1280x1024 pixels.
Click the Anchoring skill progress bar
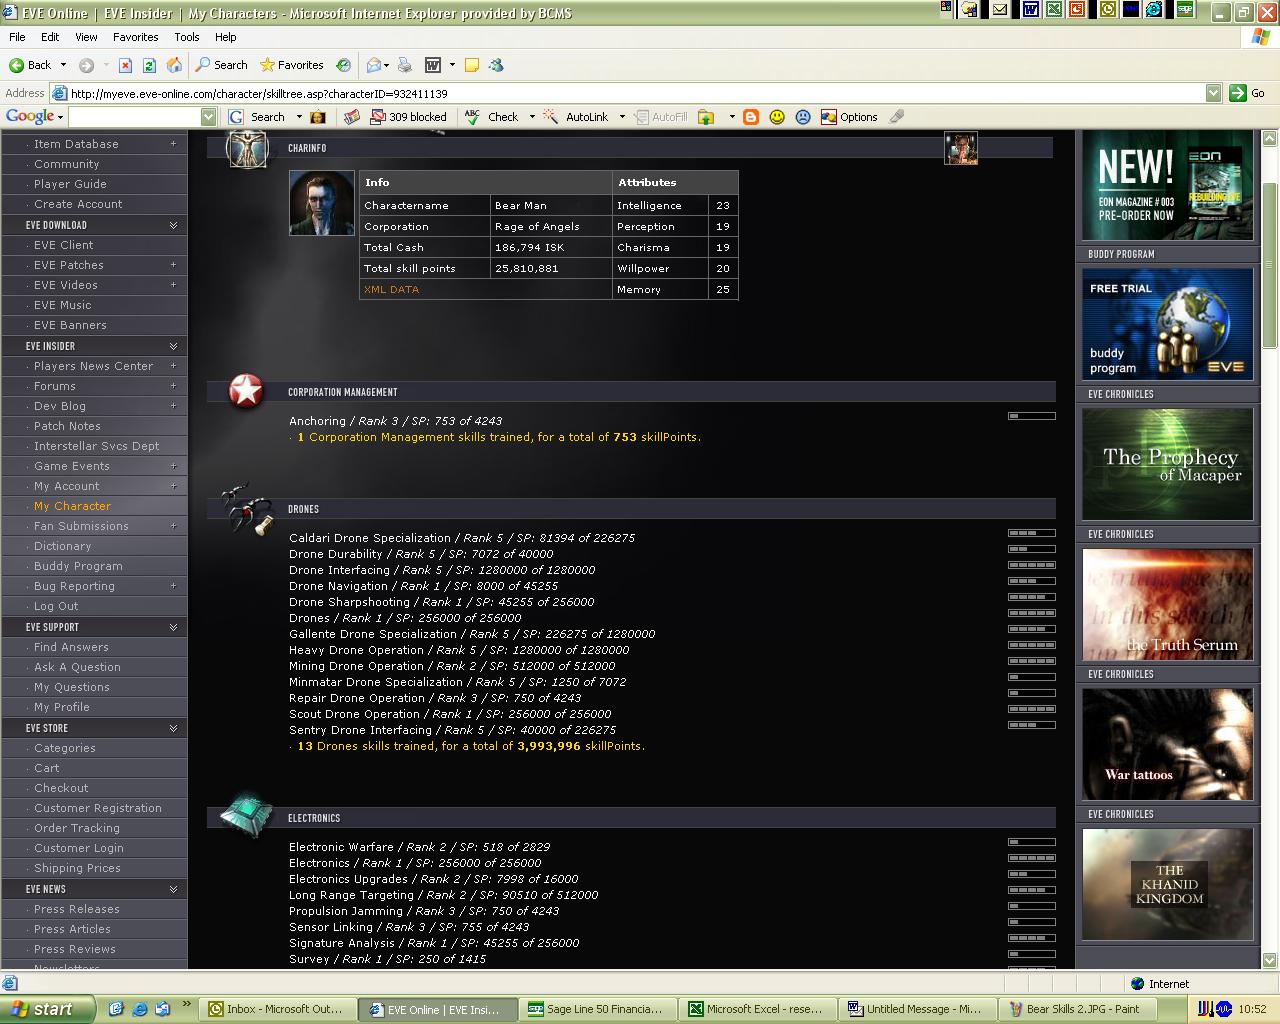tap(1032, 416)
